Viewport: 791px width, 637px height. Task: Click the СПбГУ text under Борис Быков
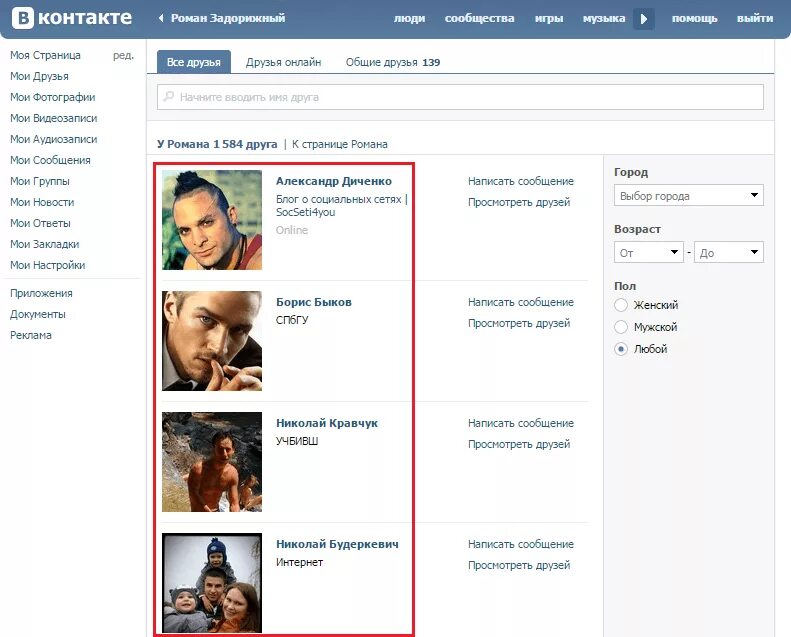292,320
